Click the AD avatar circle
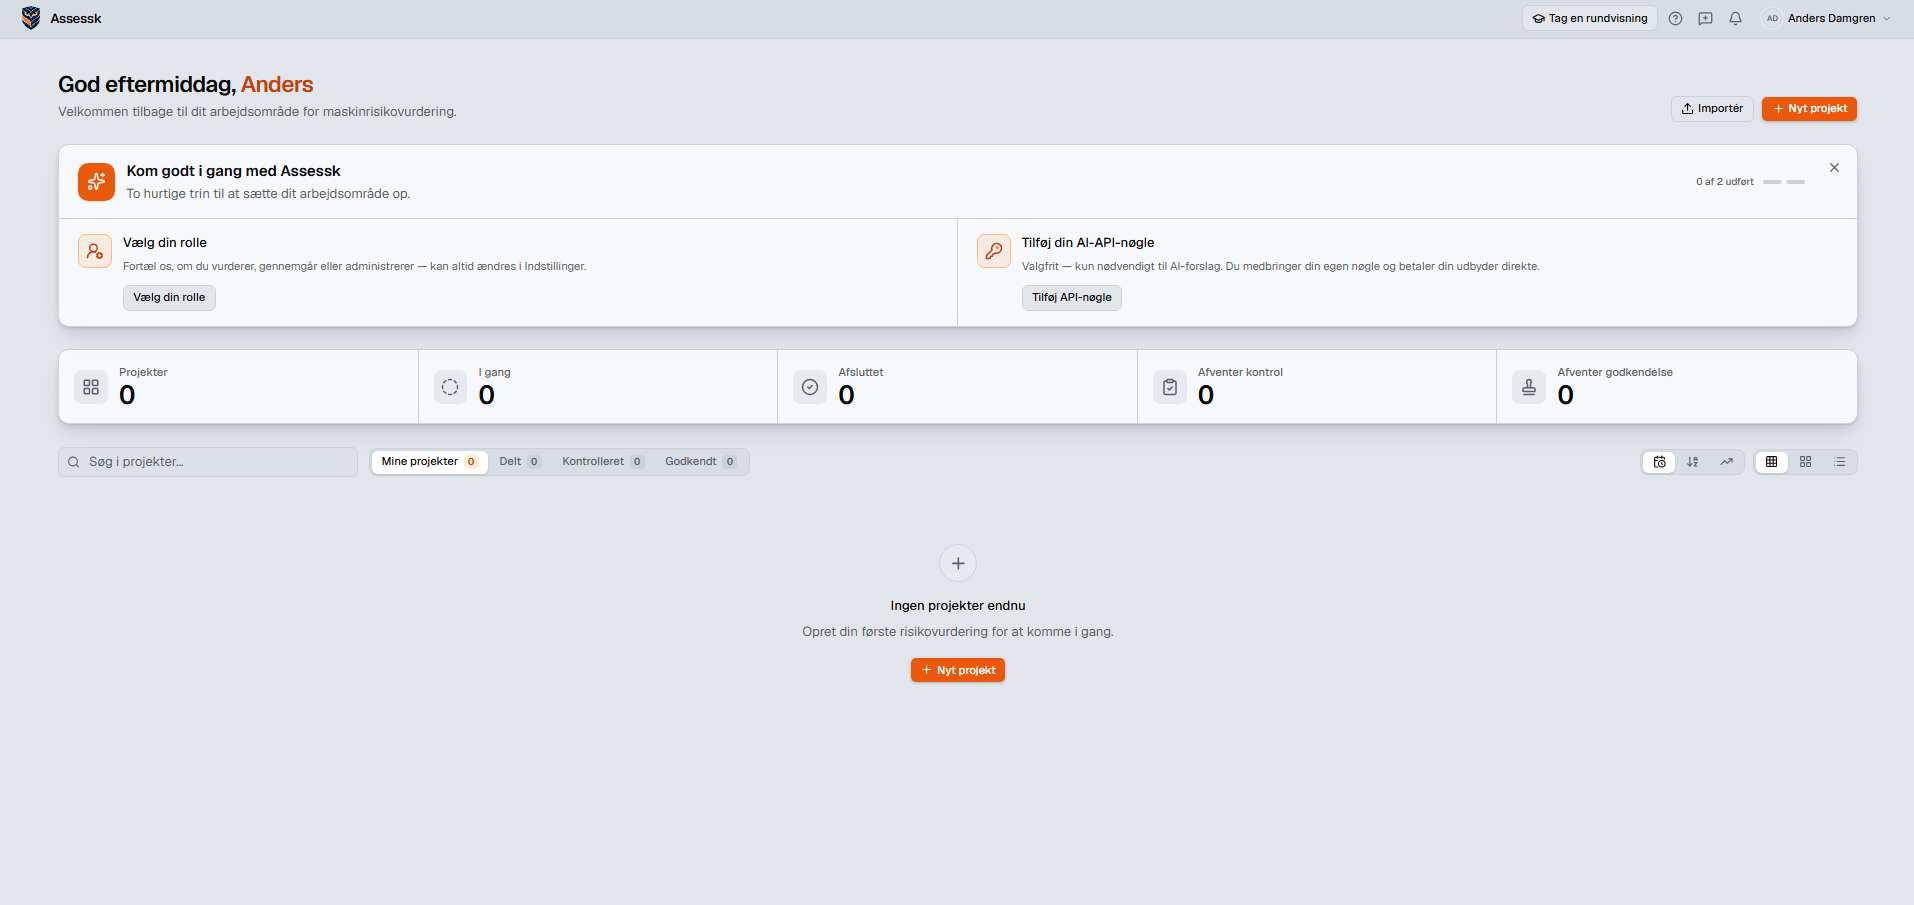Image resolution: width=1914 pixels, height=905 pixels. point(1772,18)
